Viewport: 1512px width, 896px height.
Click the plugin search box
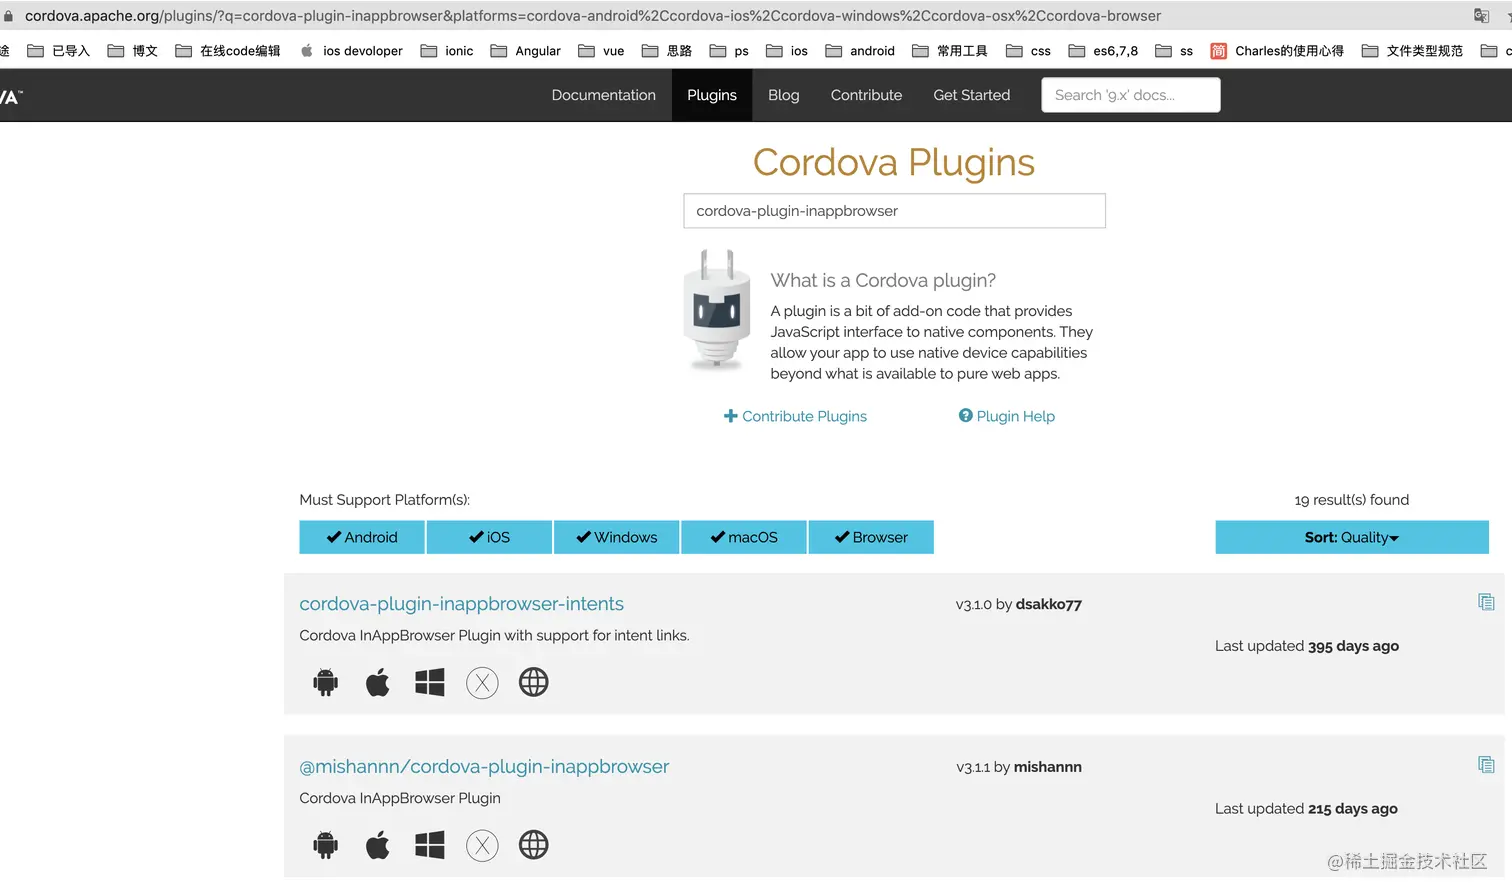[895, 211]
